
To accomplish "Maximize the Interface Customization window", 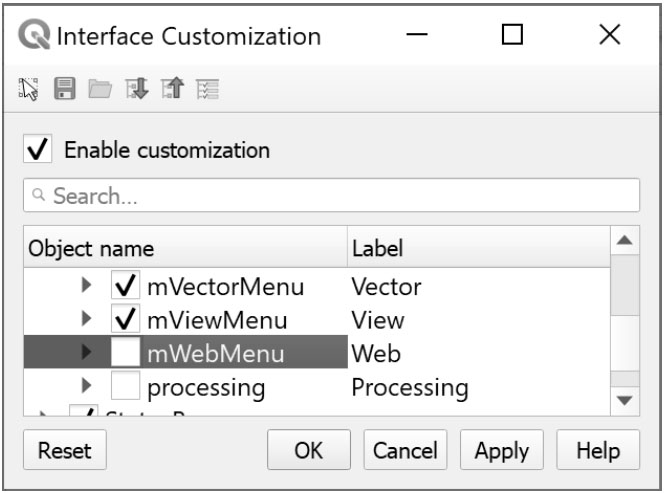I will [512, 36].
